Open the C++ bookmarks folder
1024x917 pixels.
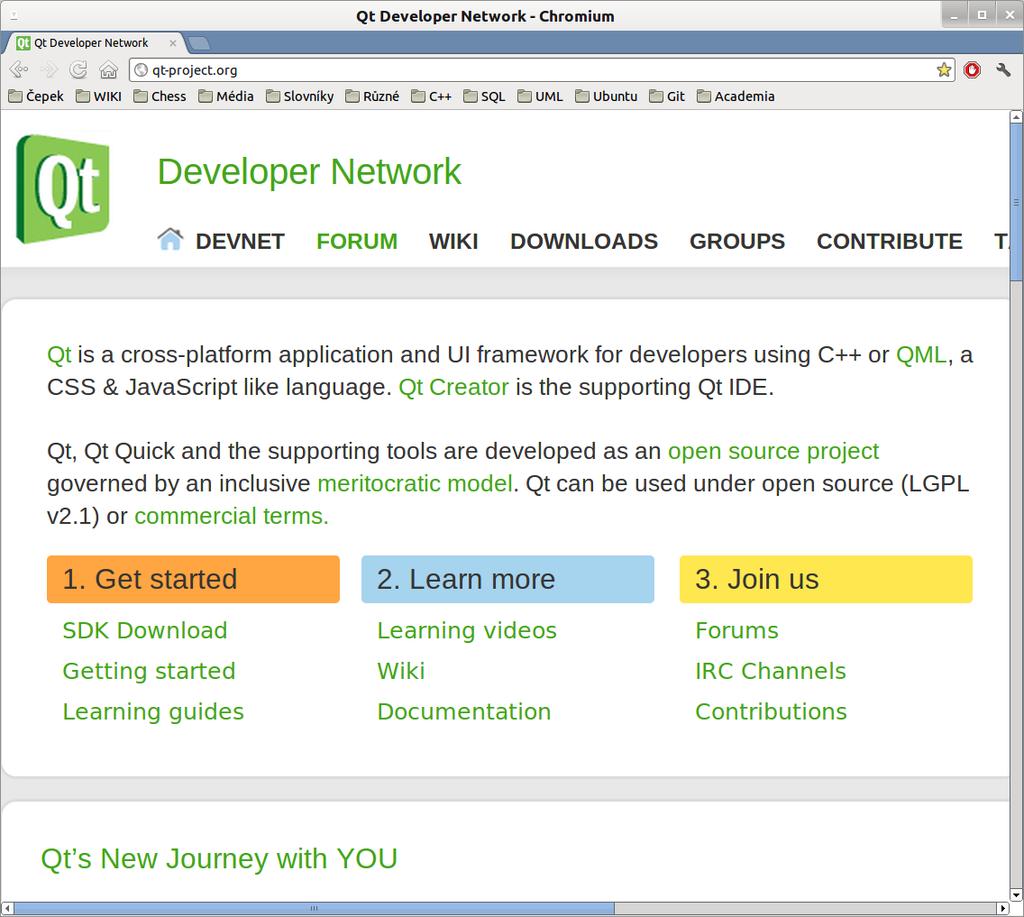click(x=431, y=96)
